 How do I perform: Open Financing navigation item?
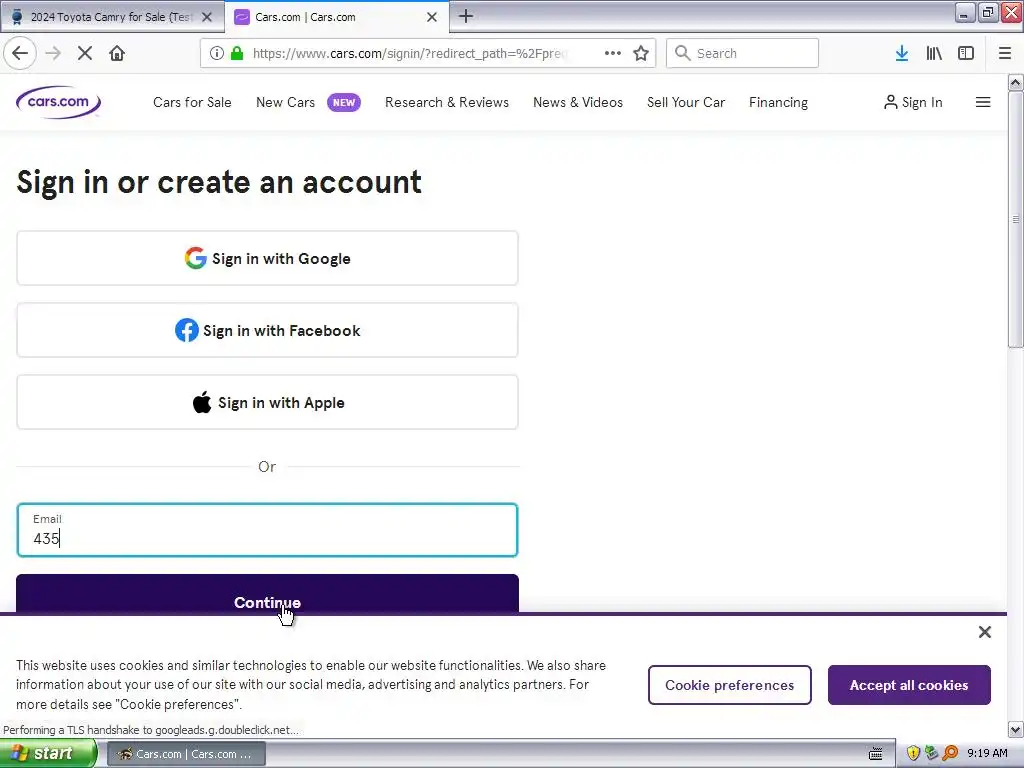point(778,103)
